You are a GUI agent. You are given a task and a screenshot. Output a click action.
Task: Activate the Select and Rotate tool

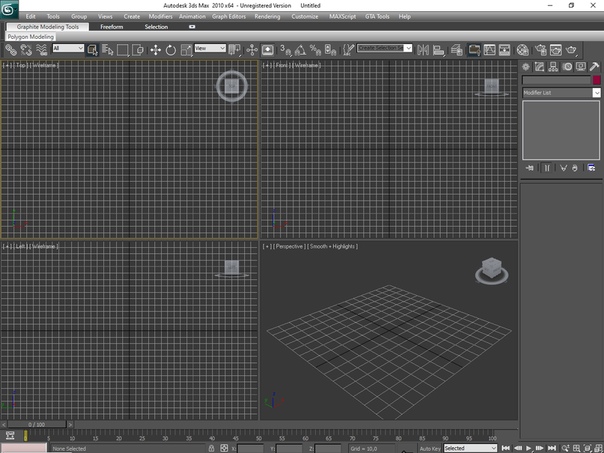point(171,50)
